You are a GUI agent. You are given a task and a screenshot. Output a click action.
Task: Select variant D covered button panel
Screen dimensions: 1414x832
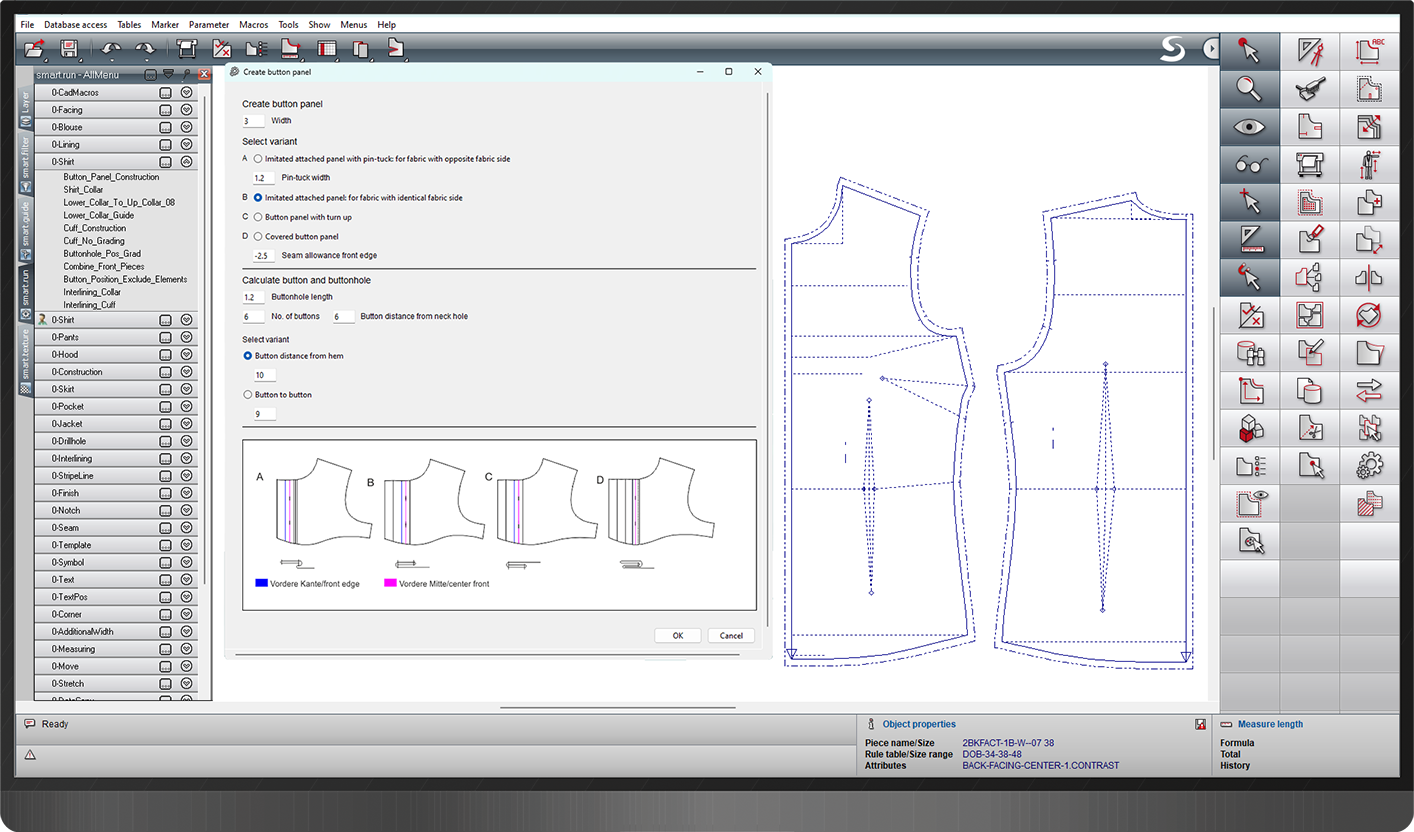259,237
